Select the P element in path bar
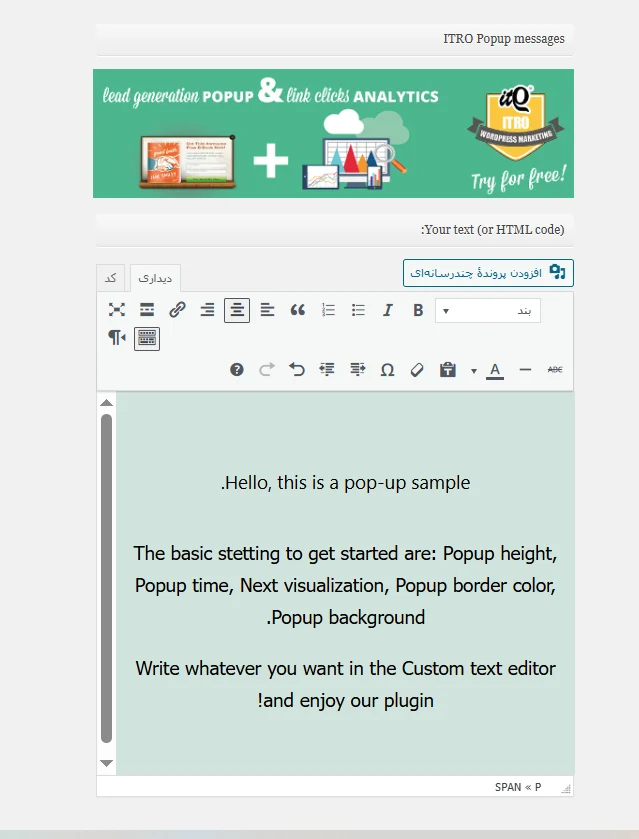The image size is (639, 839). pos(538,787)
